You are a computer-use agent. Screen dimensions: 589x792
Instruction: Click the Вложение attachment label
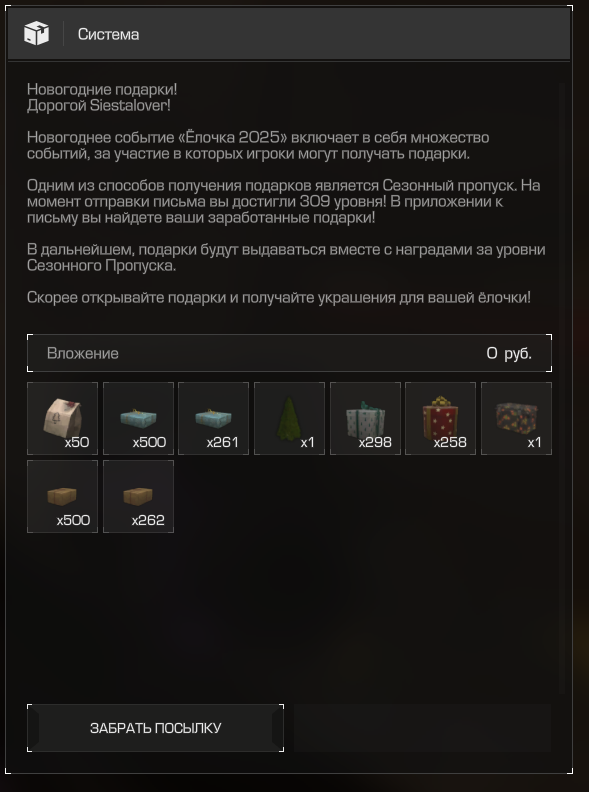pos(83,353)
